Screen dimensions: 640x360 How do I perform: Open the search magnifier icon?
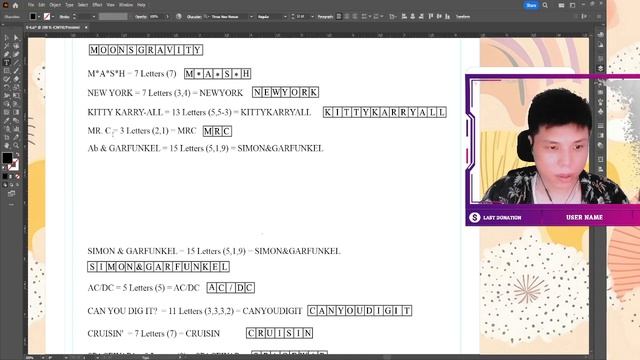pyautogui.click(x=545, y=5)
